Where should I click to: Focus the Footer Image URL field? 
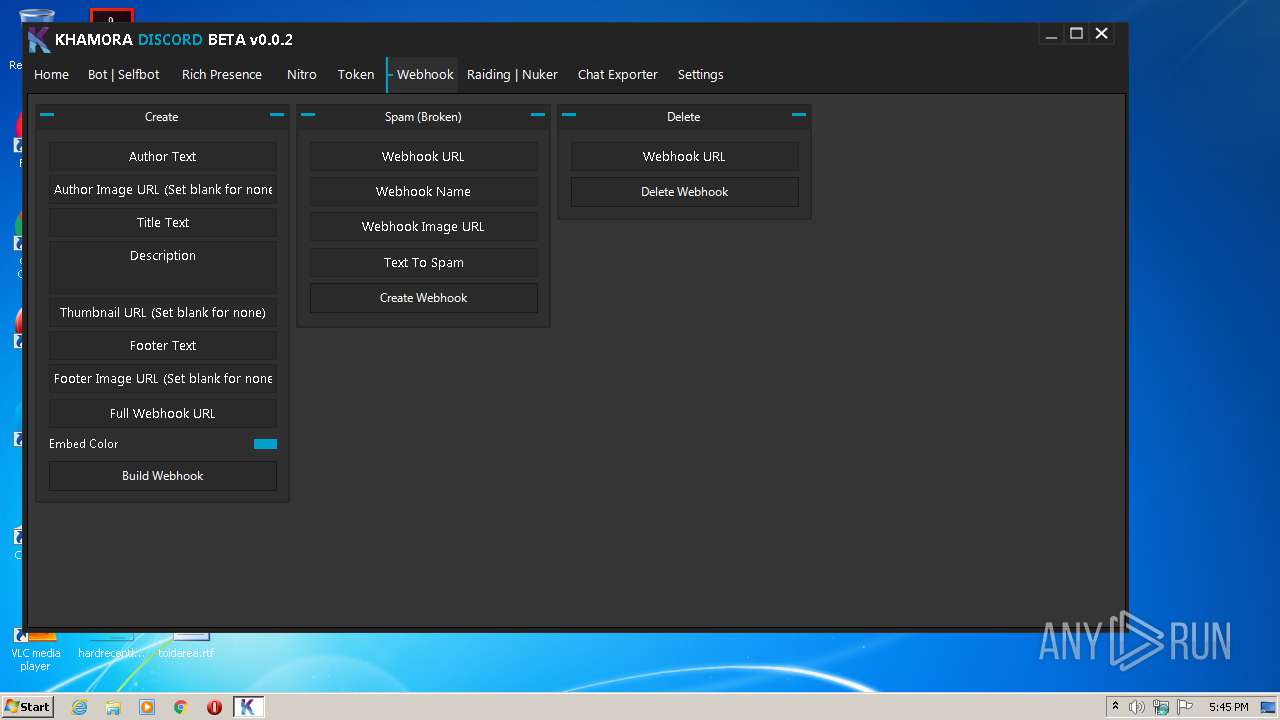point(163,379)
